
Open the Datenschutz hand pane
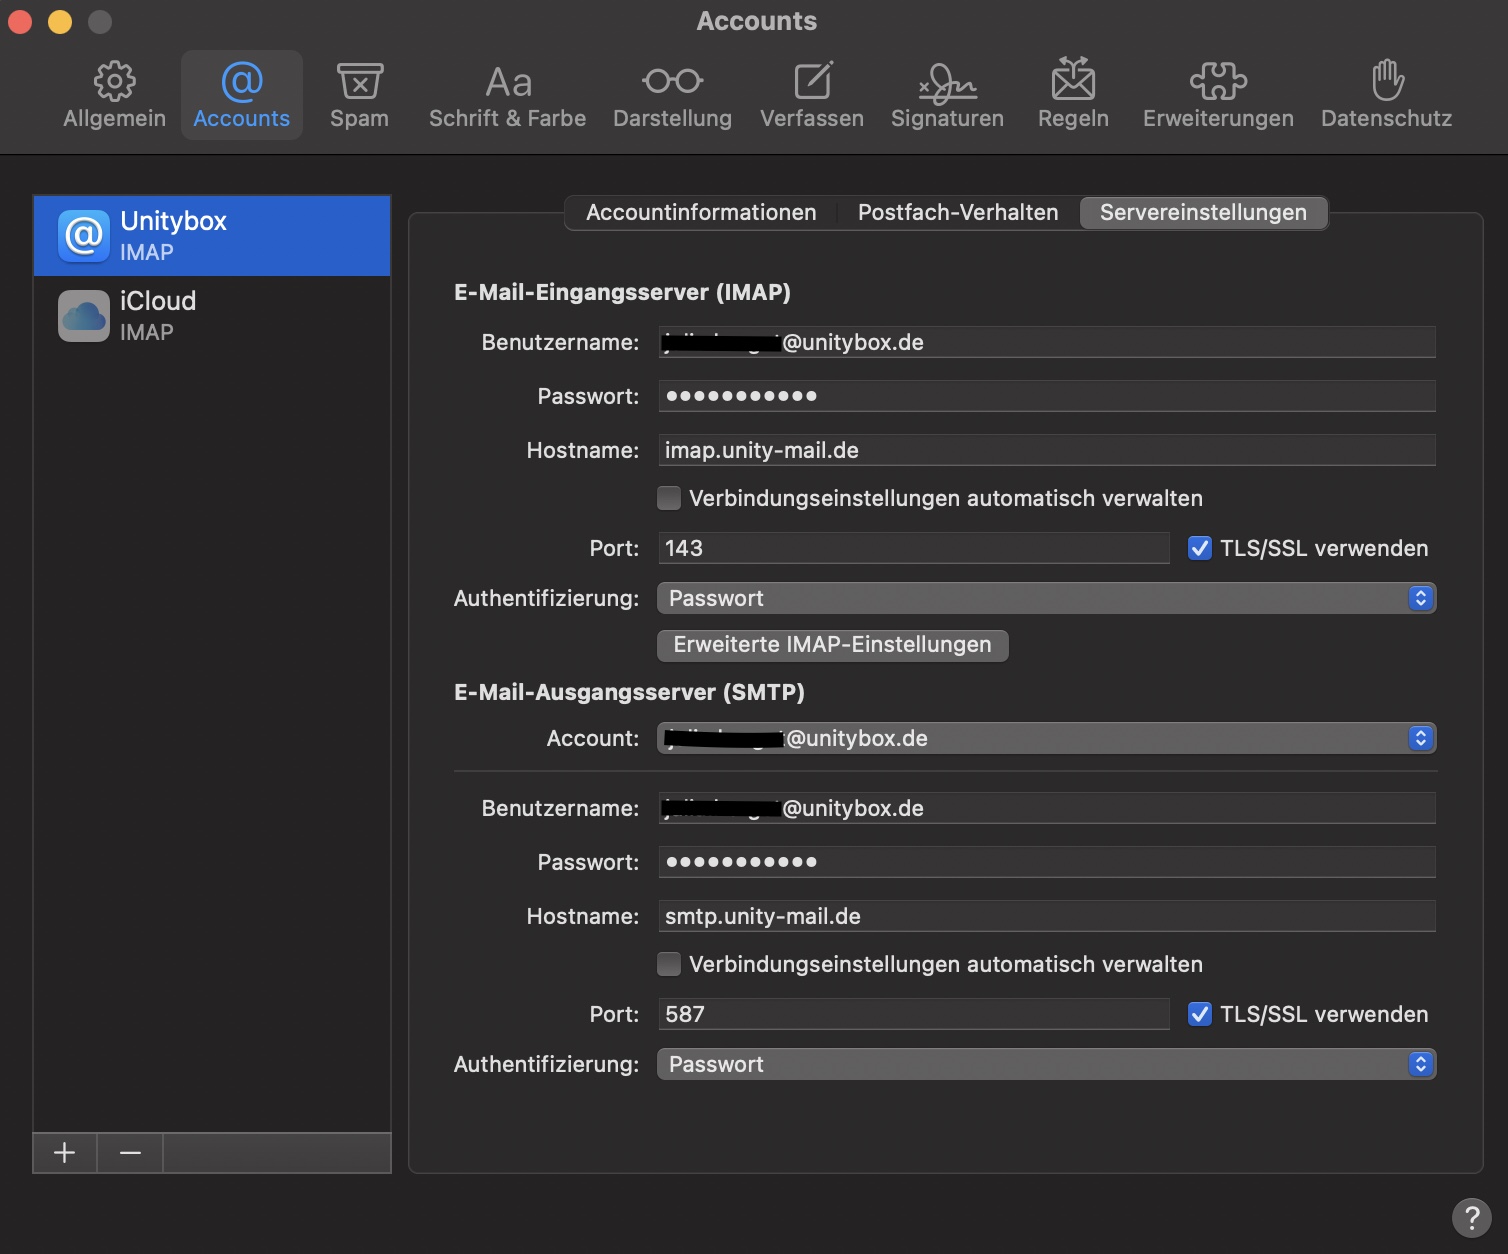click(1386, 96)
